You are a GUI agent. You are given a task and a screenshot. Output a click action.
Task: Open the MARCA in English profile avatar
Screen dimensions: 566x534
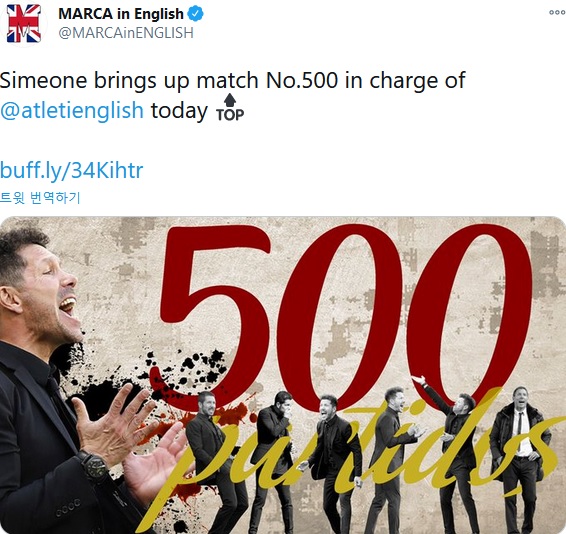[x=24, y=24]
